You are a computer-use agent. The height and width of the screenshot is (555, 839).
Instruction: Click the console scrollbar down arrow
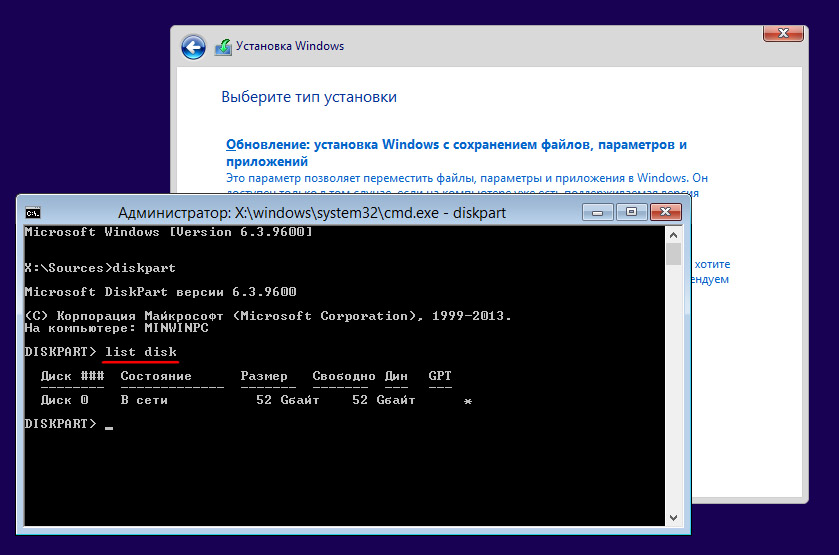(674, 518)
